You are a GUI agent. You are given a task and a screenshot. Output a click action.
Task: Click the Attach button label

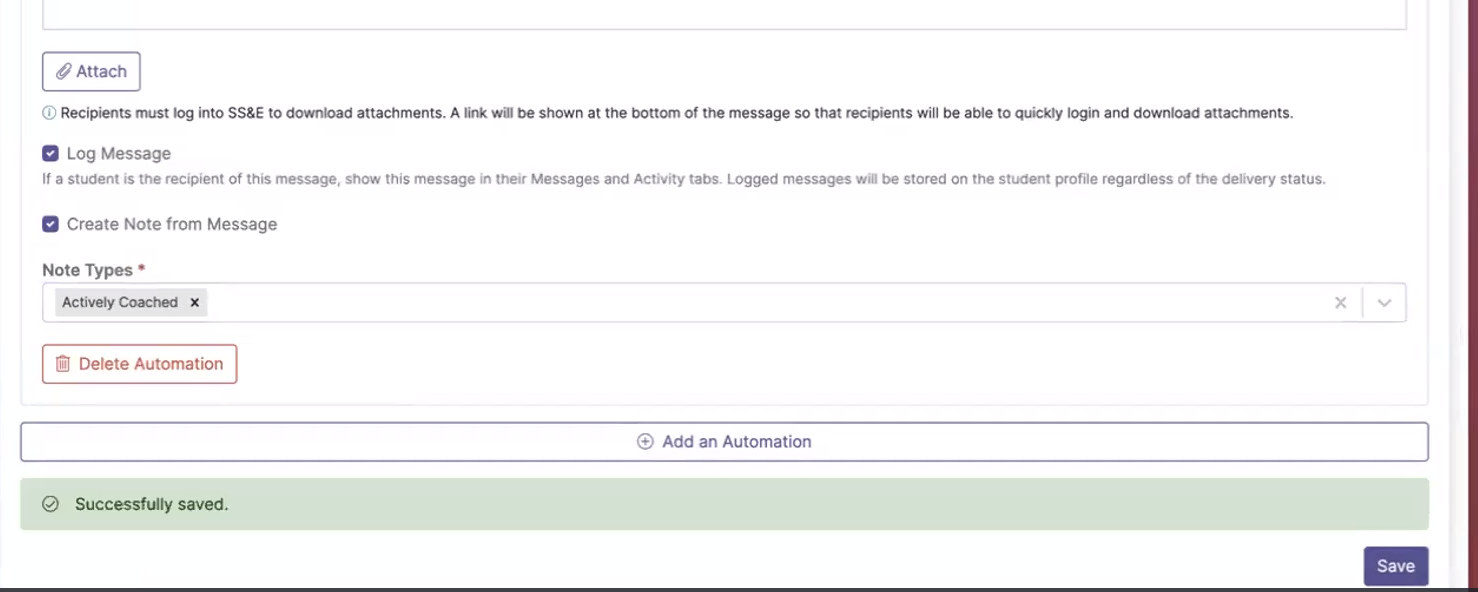[x=102, y=71]
